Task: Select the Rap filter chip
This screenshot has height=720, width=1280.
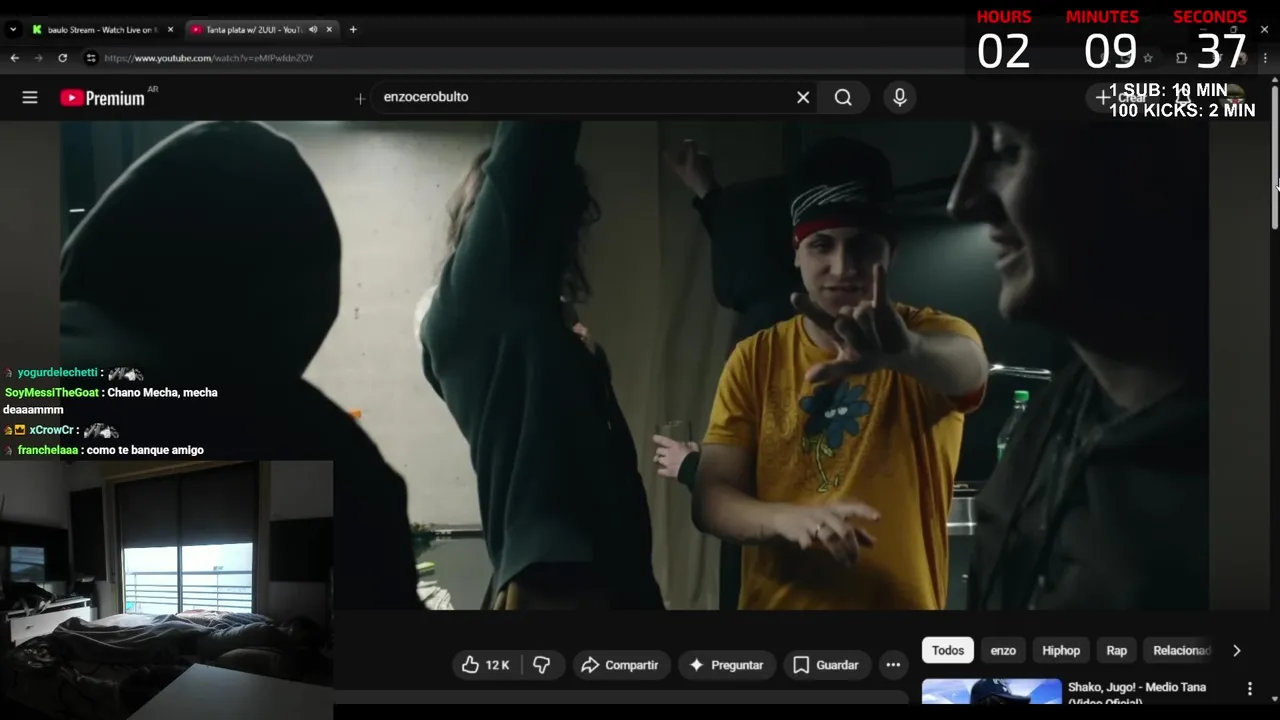Action: (1117, 650)
